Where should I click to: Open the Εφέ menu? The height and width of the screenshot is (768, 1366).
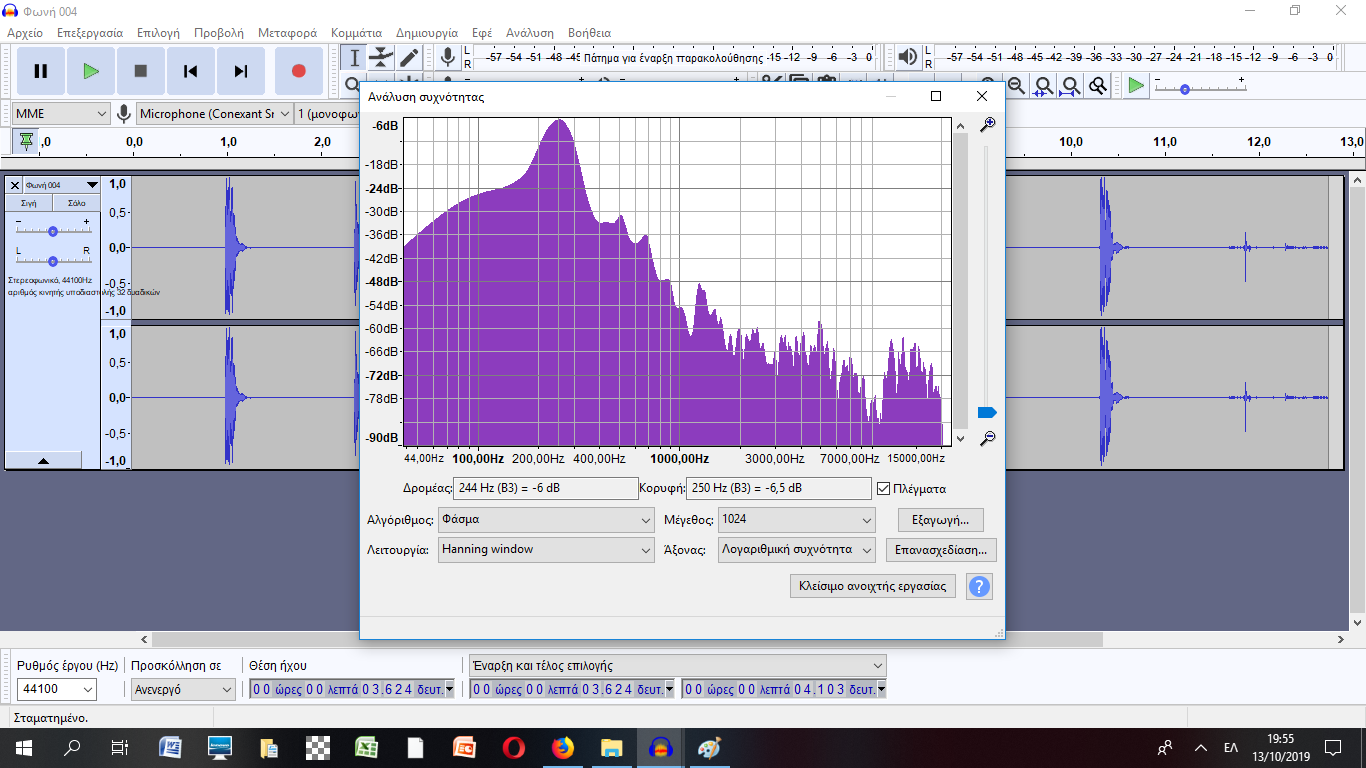(x=482, y=33)
